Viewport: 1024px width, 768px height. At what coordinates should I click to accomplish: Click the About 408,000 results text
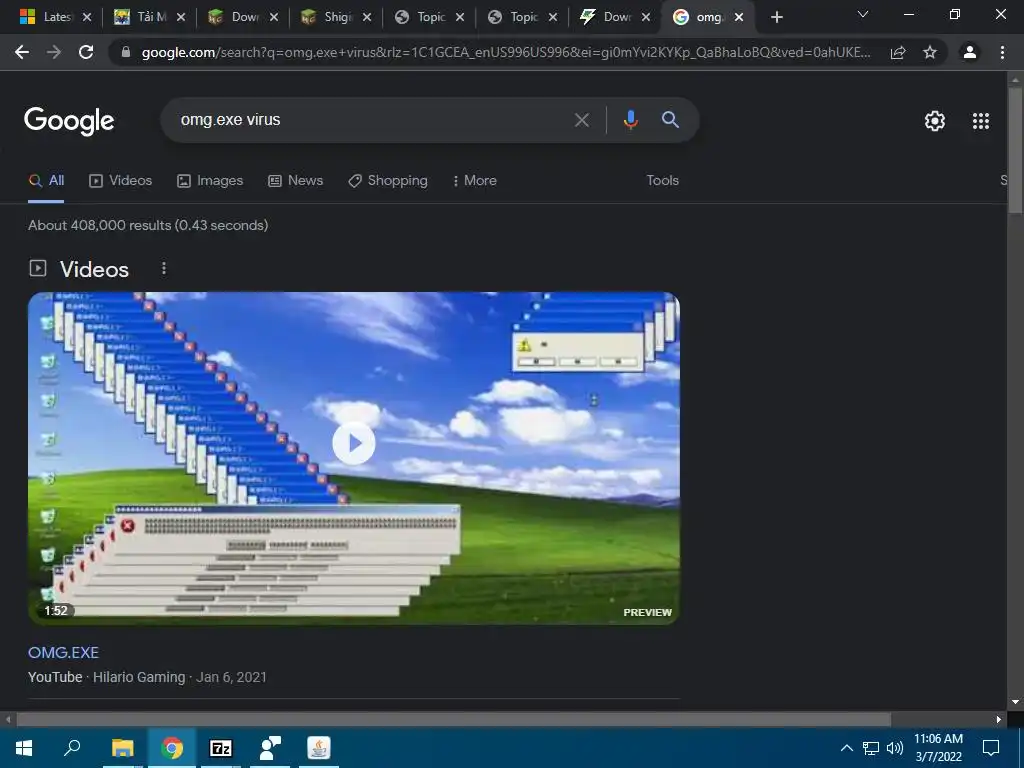click(x=148, y=225)
